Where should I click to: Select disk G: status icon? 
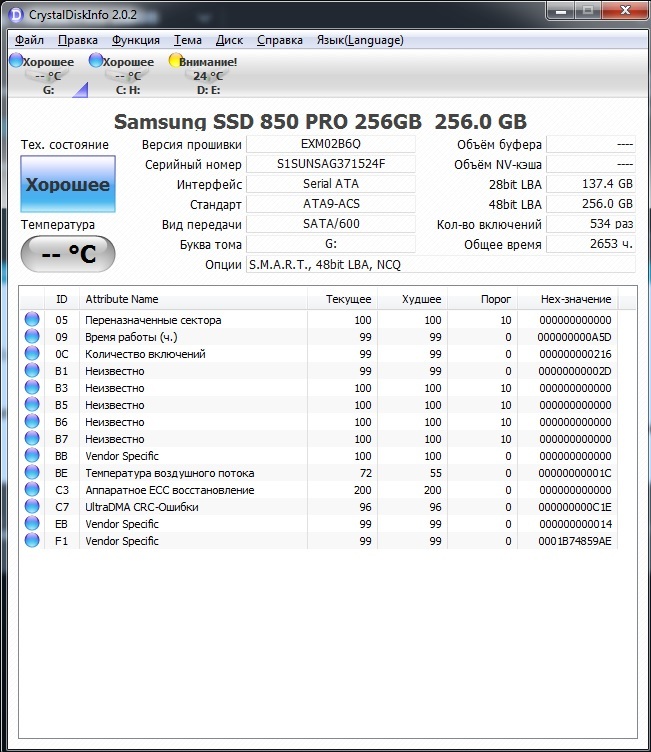point(16,60)
